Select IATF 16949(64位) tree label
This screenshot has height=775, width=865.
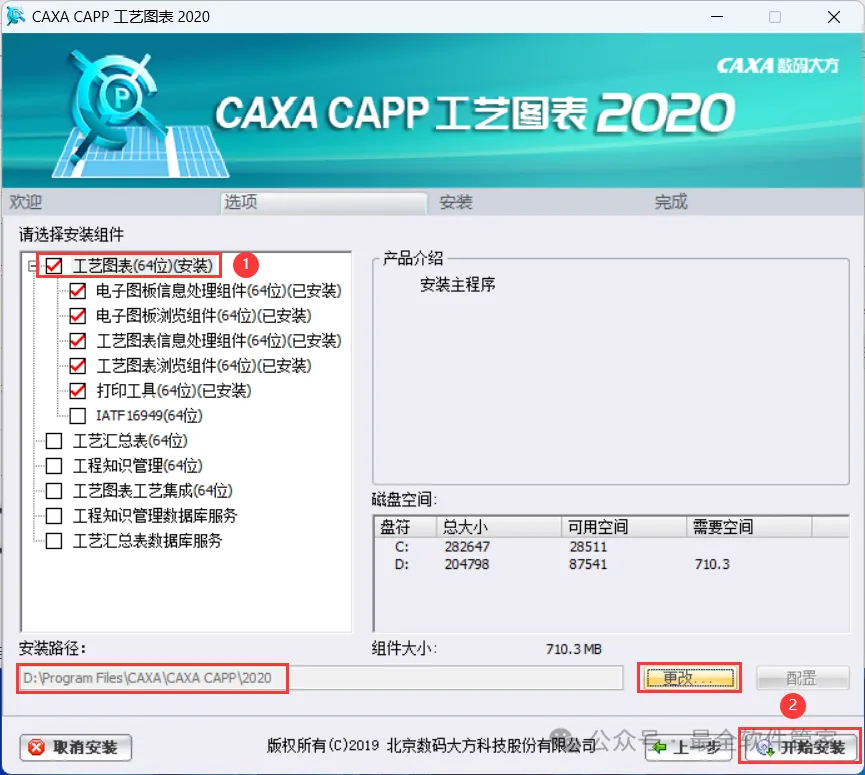149,416
